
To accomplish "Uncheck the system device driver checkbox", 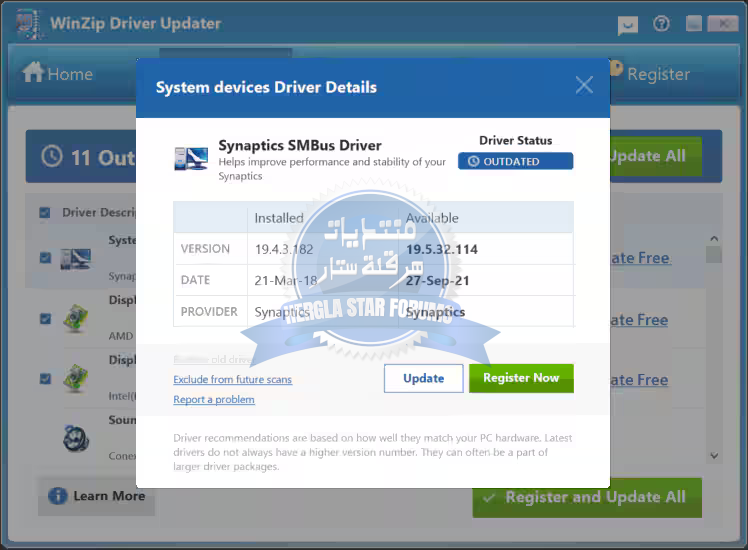I will [x=45, y=258].
